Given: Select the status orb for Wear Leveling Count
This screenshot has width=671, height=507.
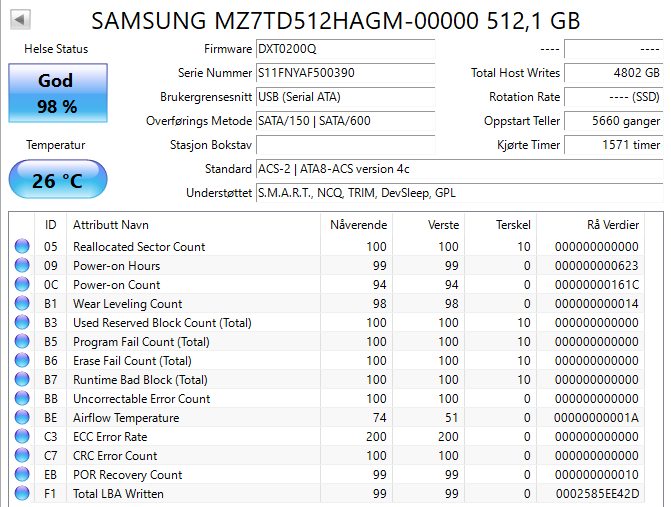Looking at the screenshot, I should (22, 303).
